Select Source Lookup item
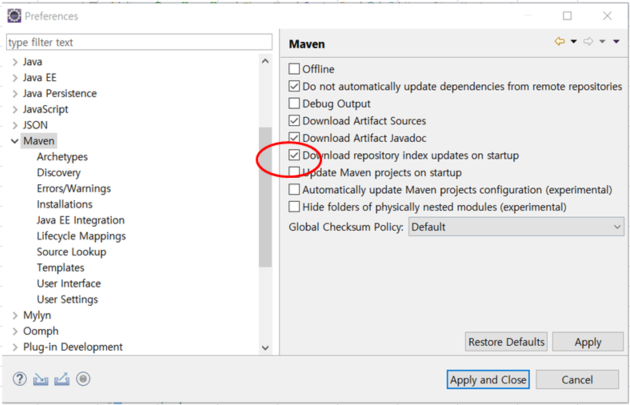Screen dimensions: 630x405 pos(72,252)
